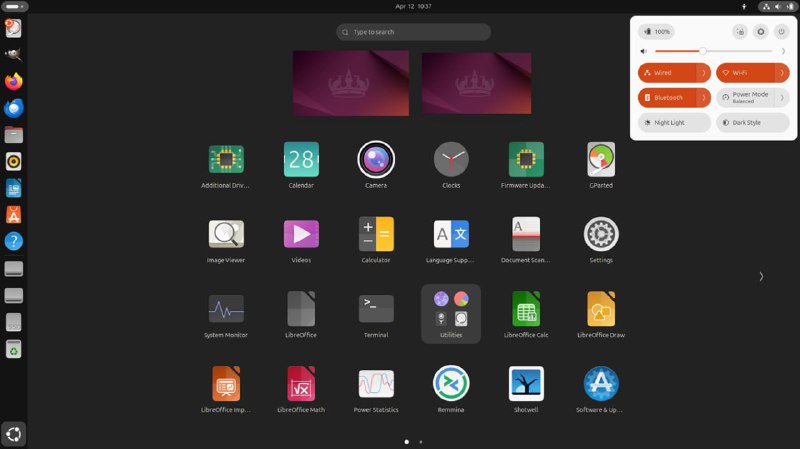Open the power off menu button
The width and height of the screenshot is (800, 449).
coord(781,32)
